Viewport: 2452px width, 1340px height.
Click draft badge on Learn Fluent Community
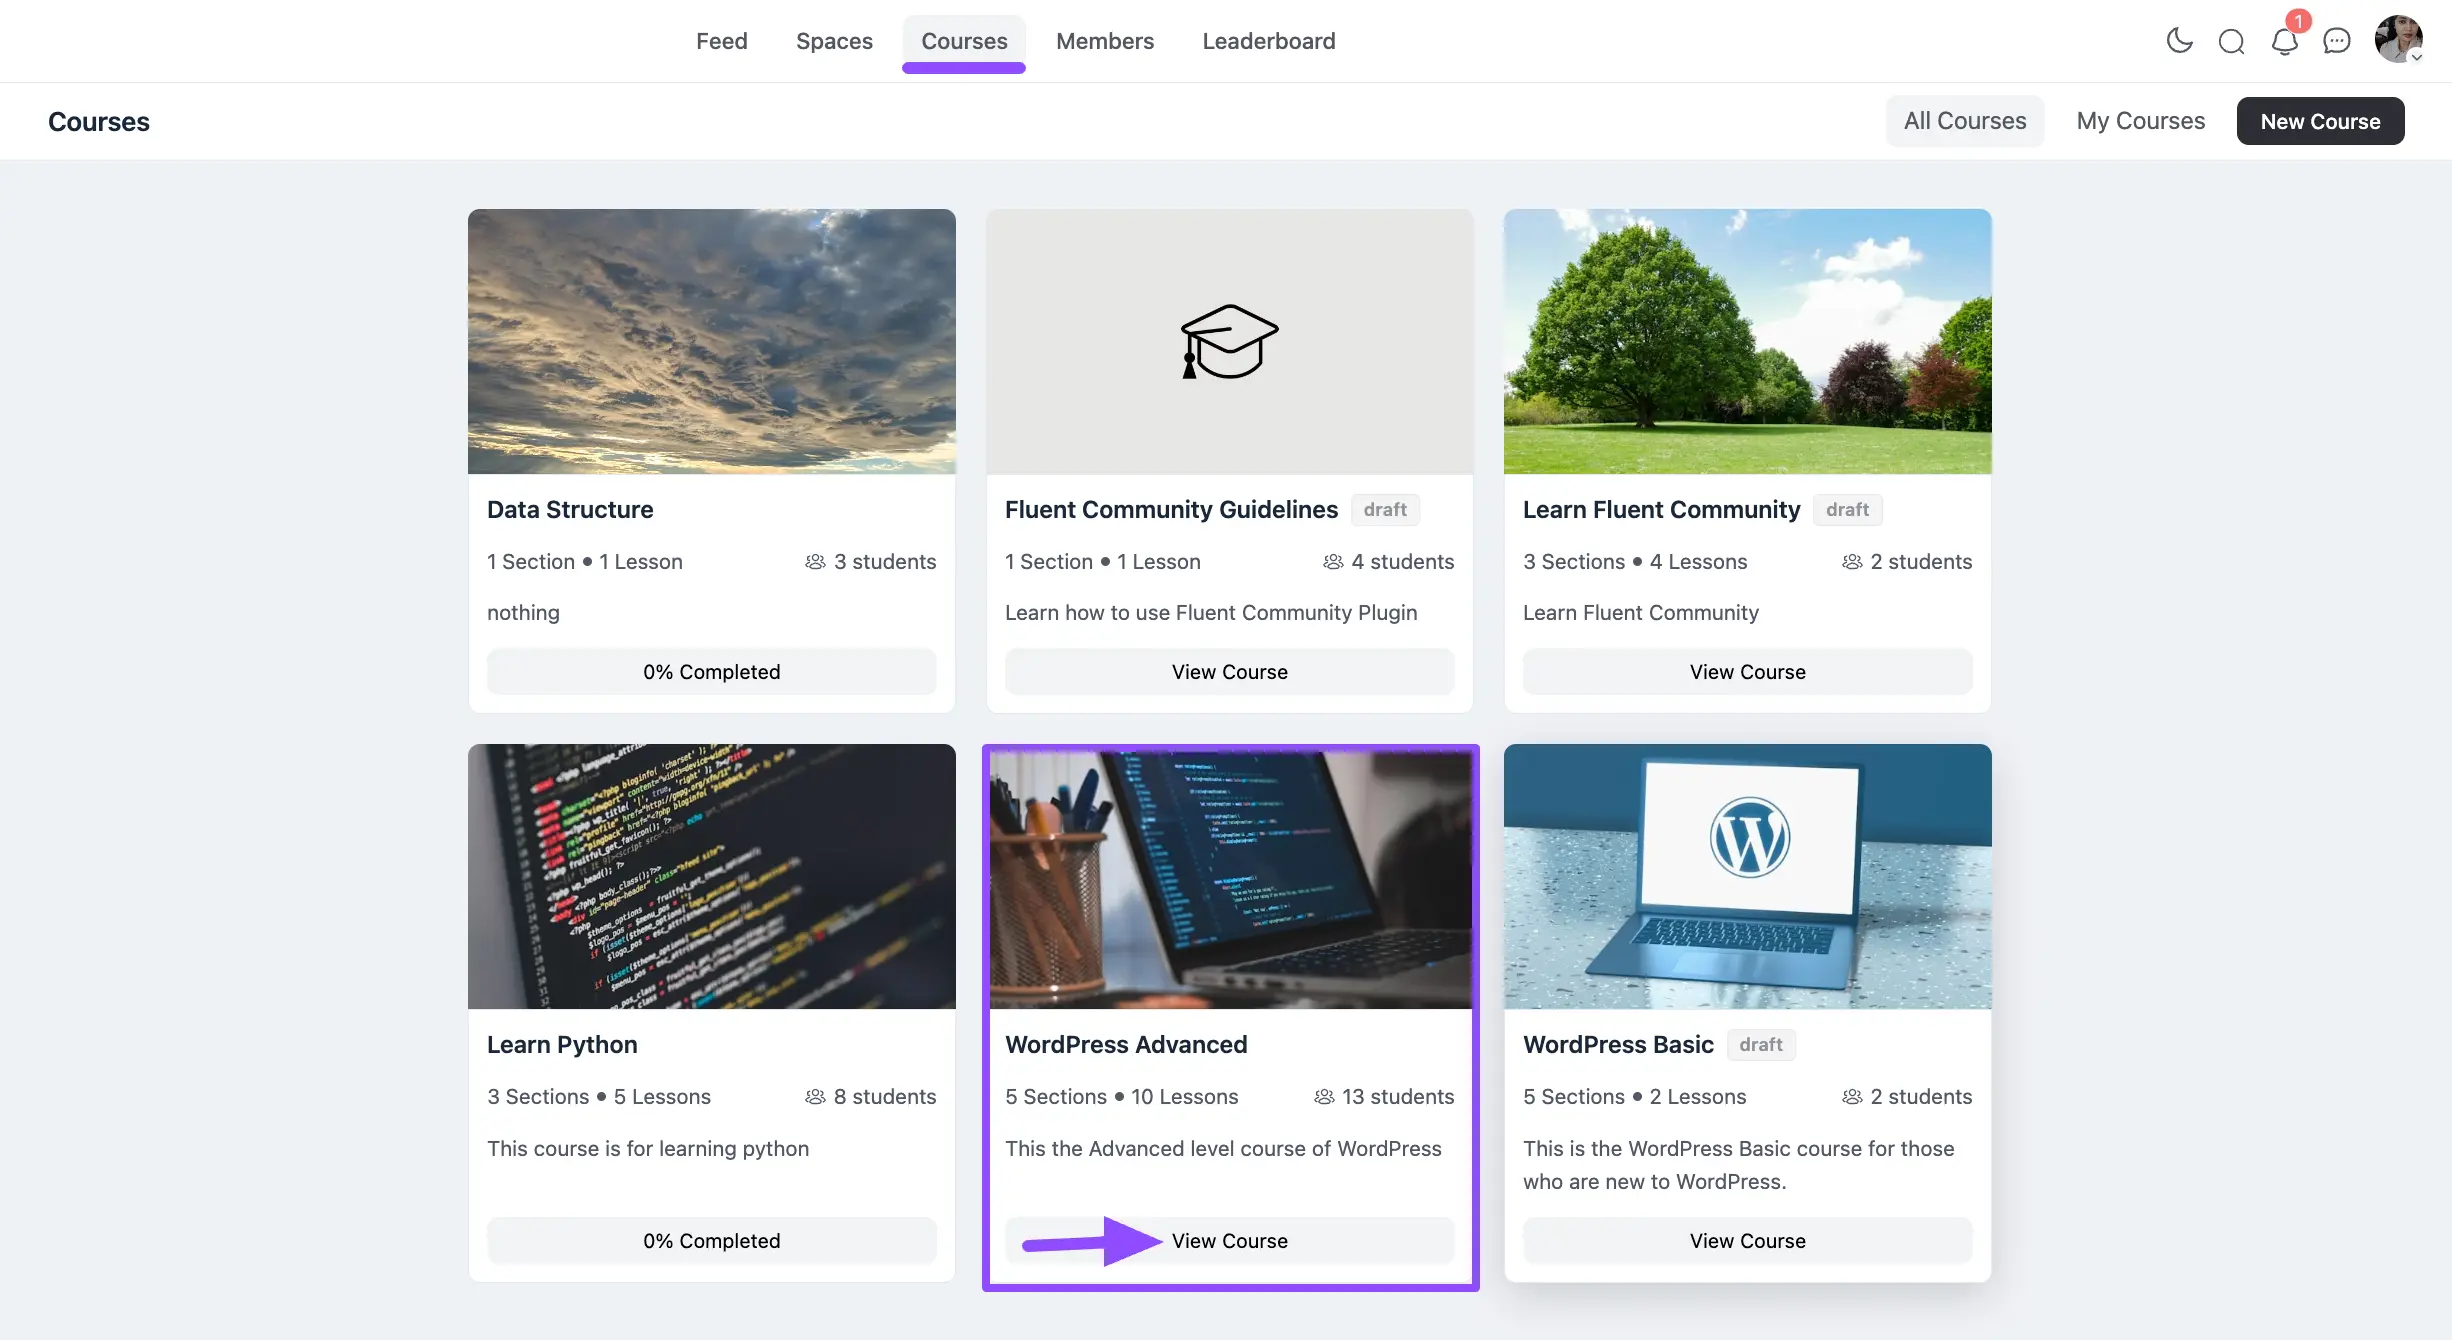click(x=1847, y=510)
